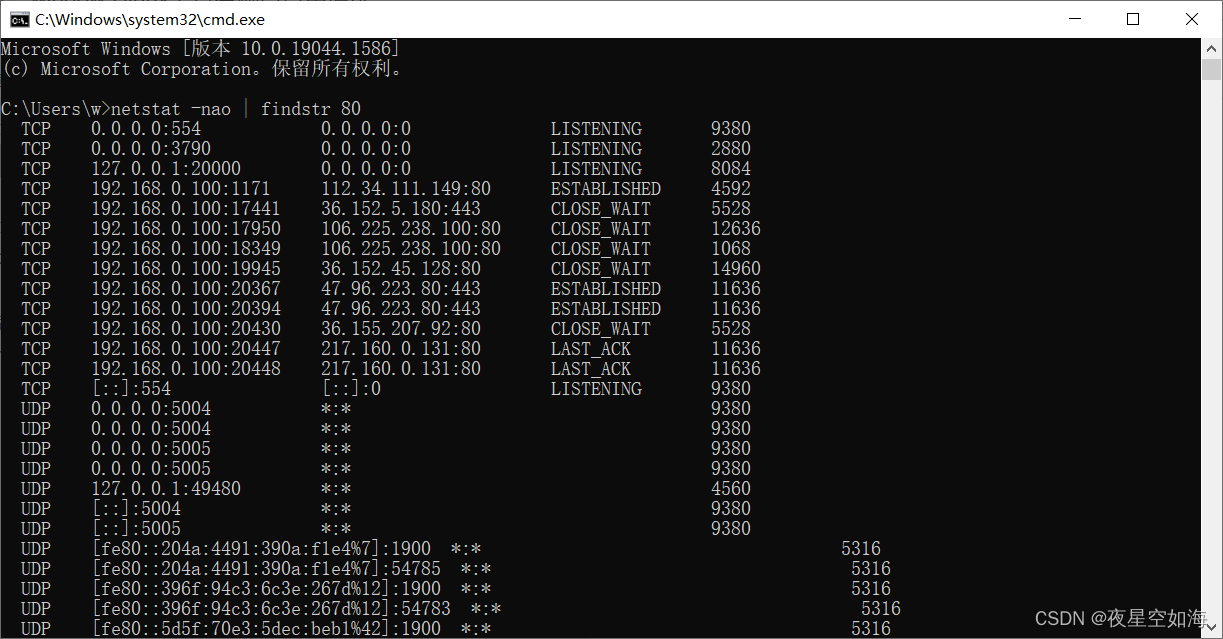
Task: Click local address 192.168.0.100:20394
Action: (186, 309)
